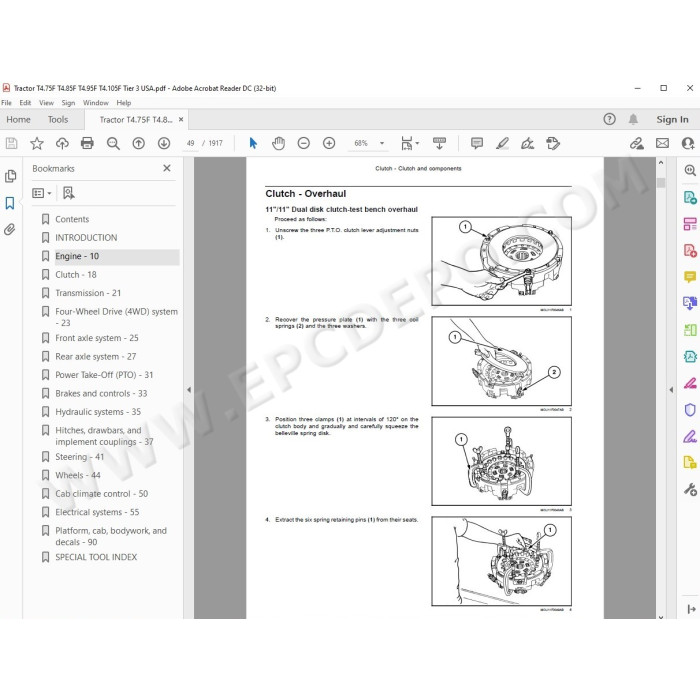Viewport: 700px width, 700px height.
Task: Open Protect shield tool in right pane
Action: tap(690, 409)
